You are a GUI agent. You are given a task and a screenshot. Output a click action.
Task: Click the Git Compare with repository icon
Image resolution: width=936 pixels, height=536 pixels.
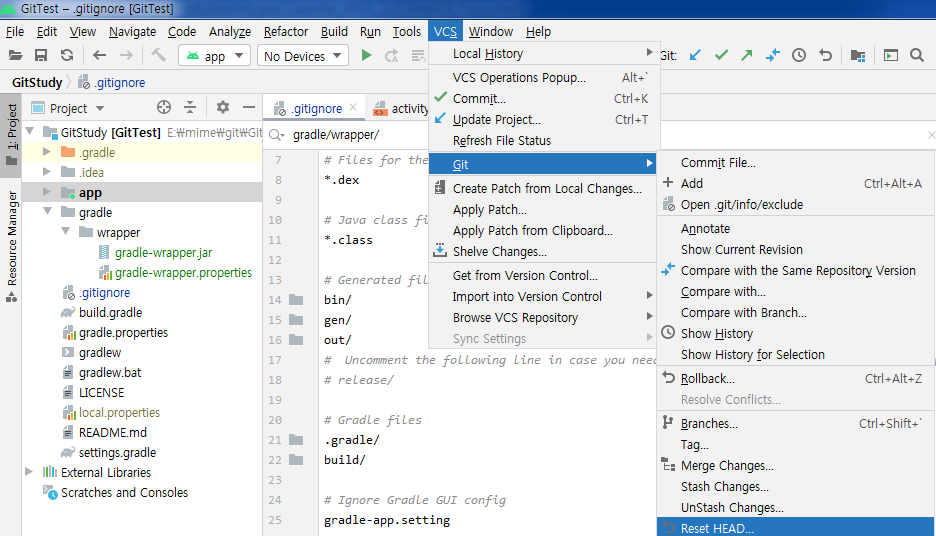tap(773, 56)
